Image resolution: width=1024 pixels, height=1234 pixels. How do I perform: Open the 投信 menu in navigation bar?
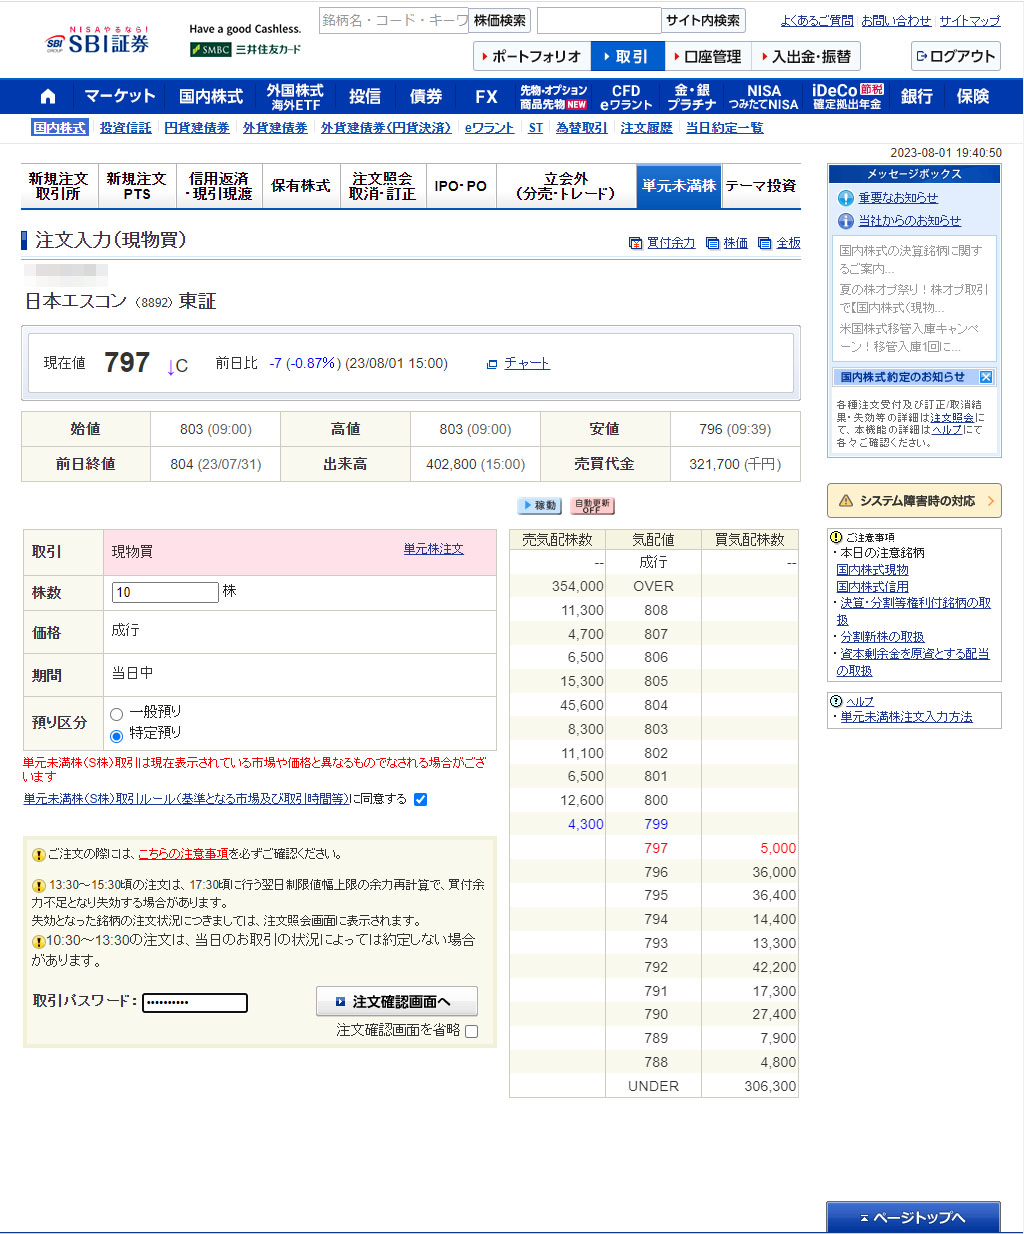(364, 97)
